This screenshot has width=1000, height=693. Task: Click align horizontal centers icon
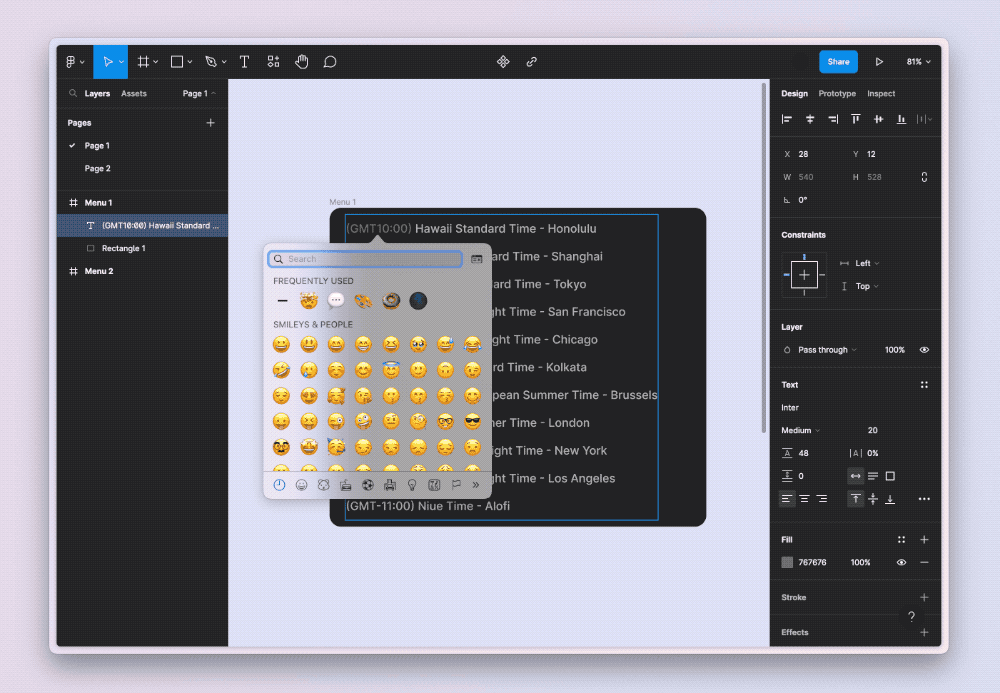coord(810,119)
